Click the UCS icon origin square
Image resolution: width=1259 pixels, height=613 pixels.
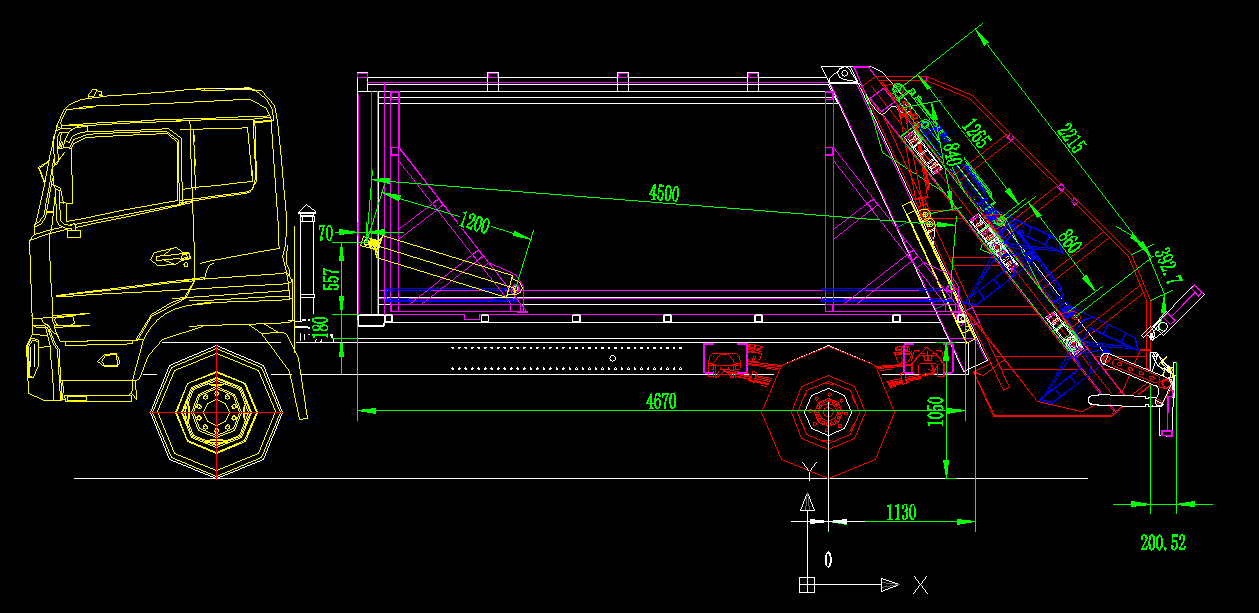coord(807,584)
